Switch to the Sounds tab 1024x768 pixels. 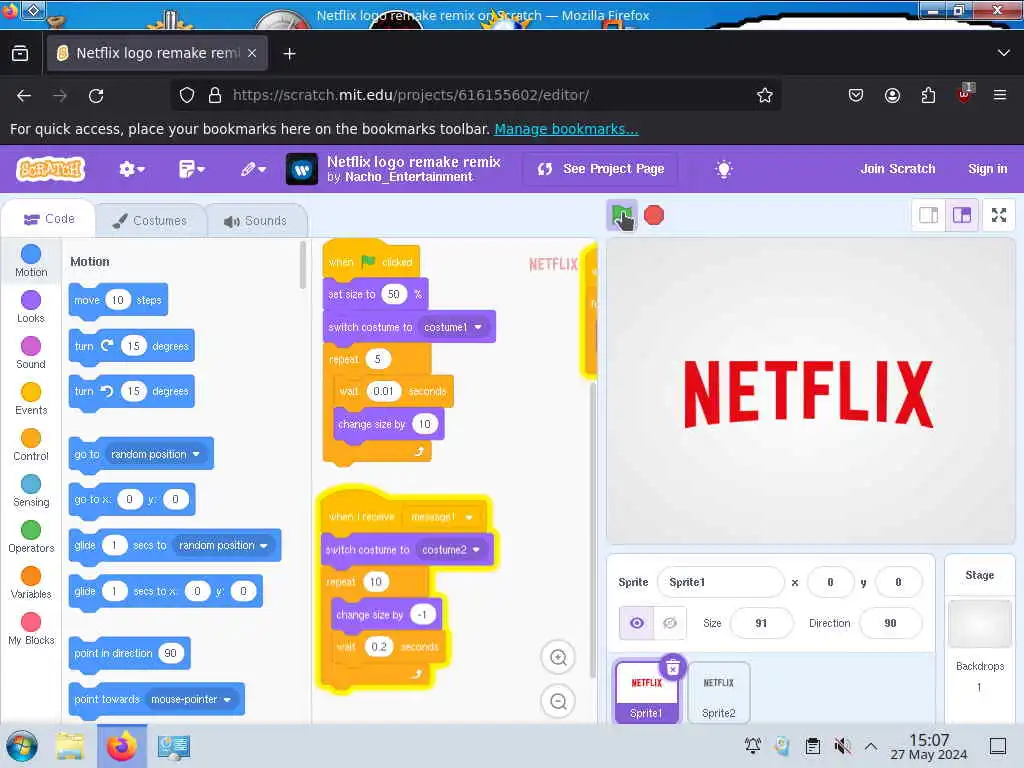pyautogui.click(x=256, y=221)
